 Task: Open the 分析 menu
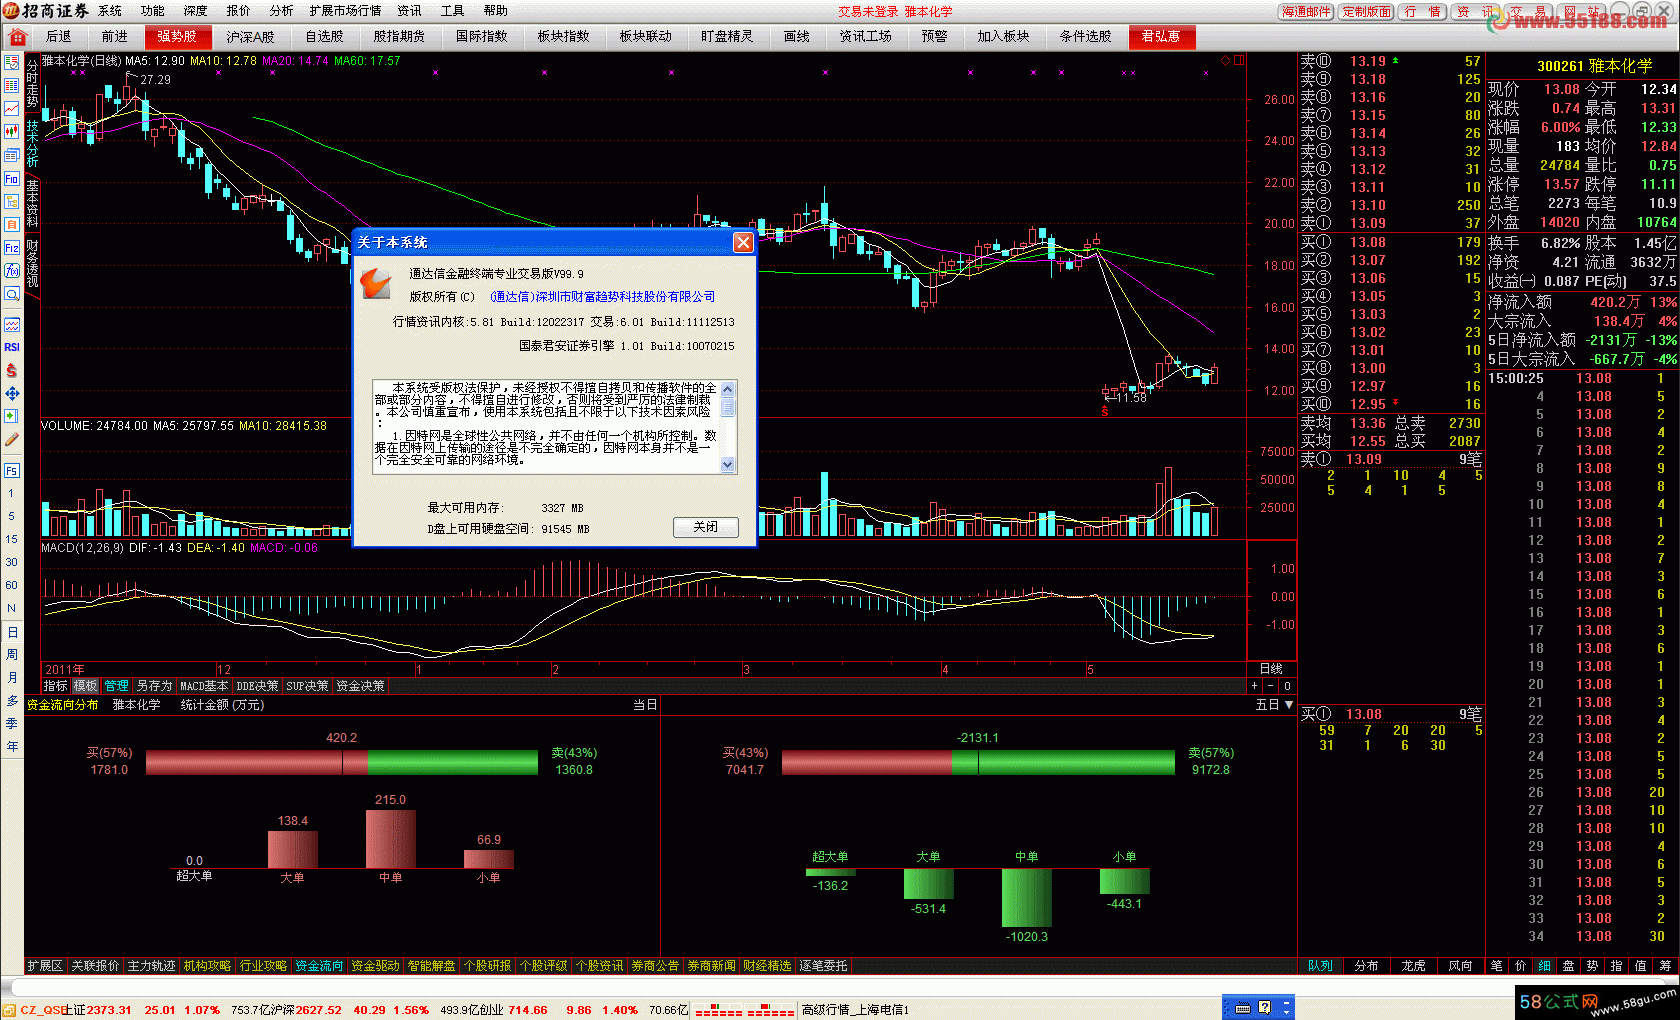(281, 11)
